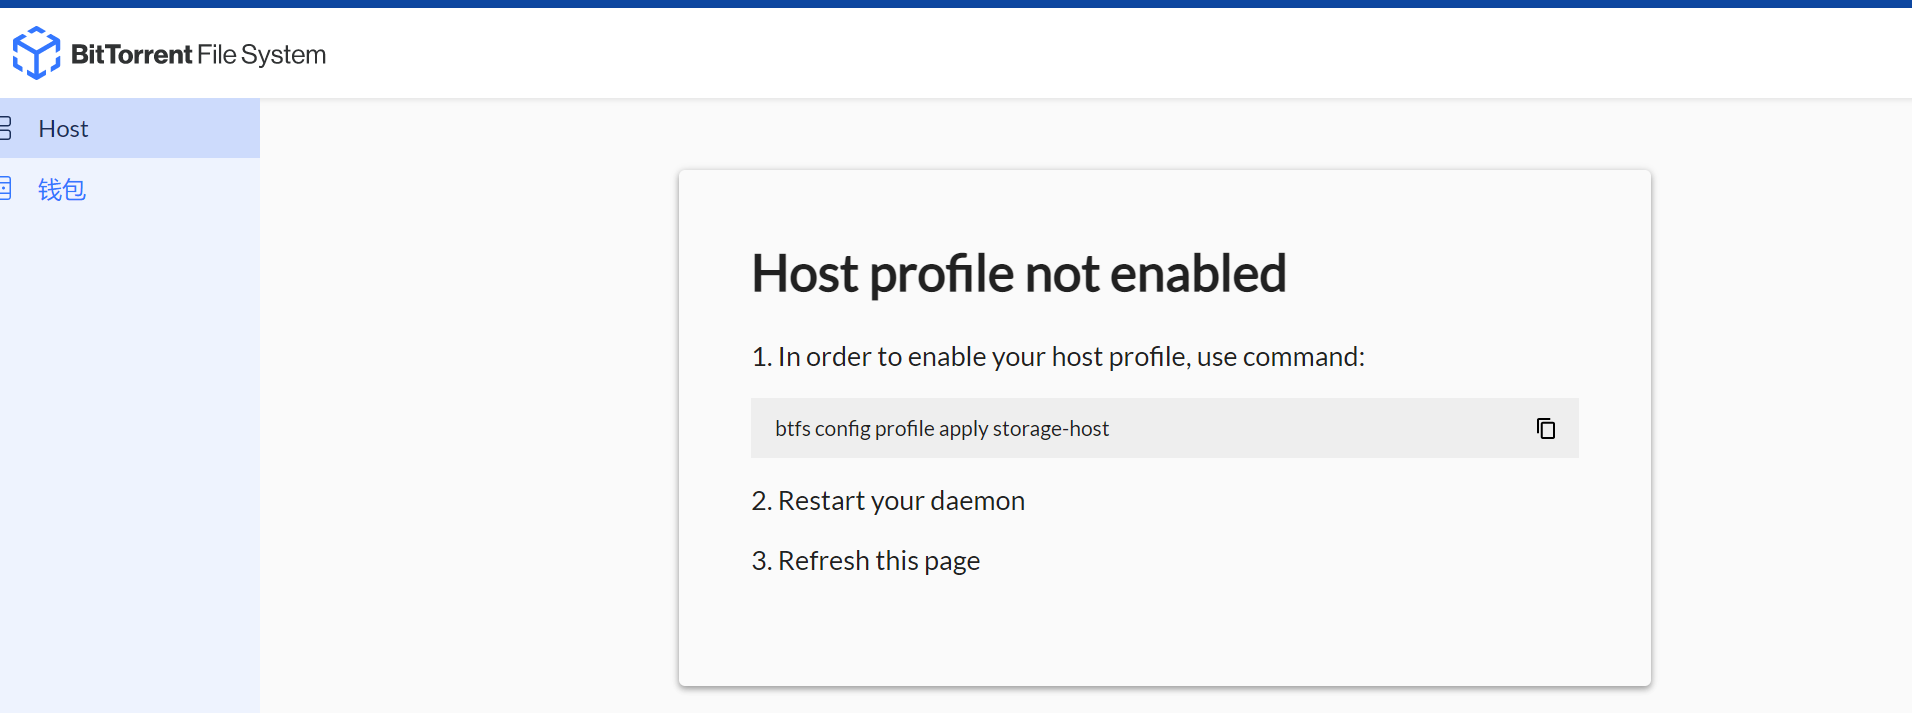
Task: Click the "Host profile not enabled" heading
Action: pos(1018,274)
